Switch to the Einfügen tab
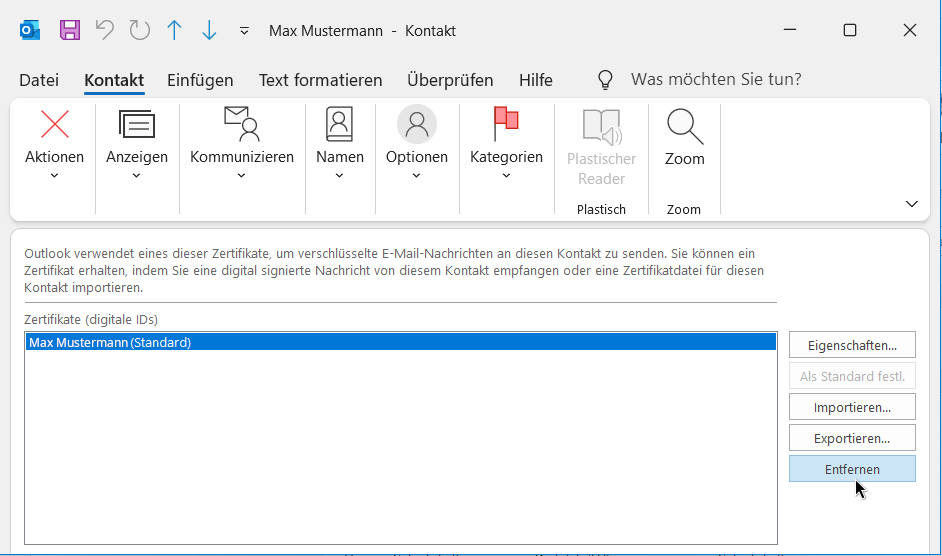 (x=200, y=80)
